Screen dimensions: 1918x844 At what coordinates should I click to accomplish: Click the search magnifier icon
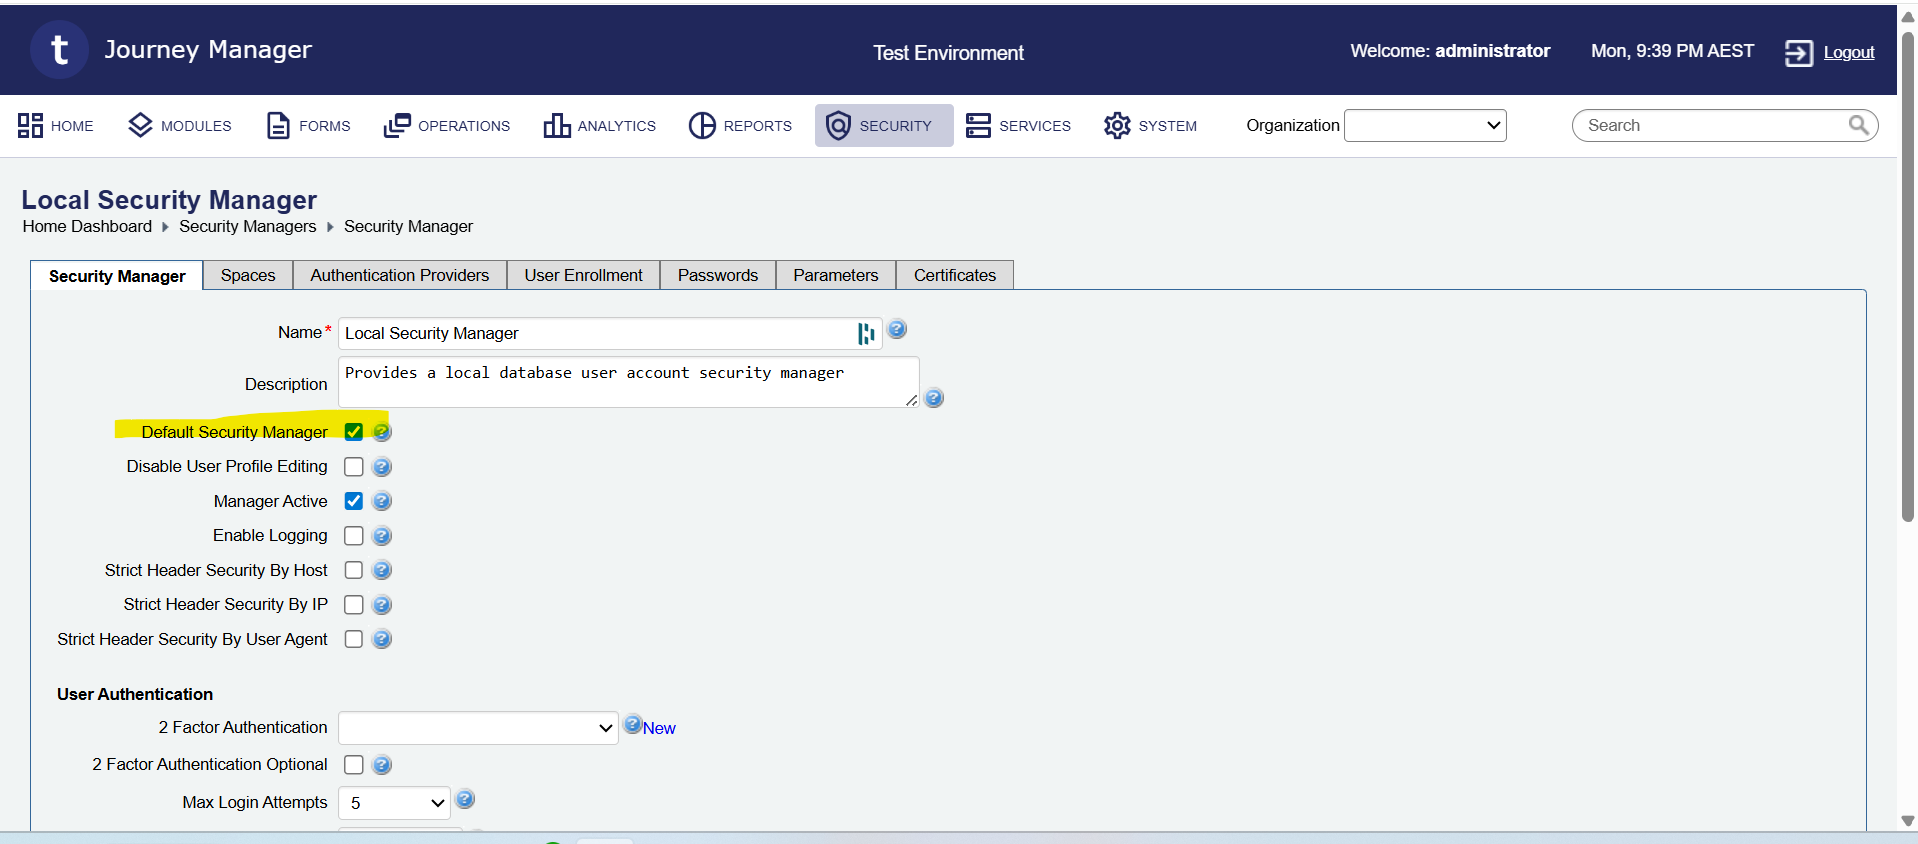pos(1858,125)
